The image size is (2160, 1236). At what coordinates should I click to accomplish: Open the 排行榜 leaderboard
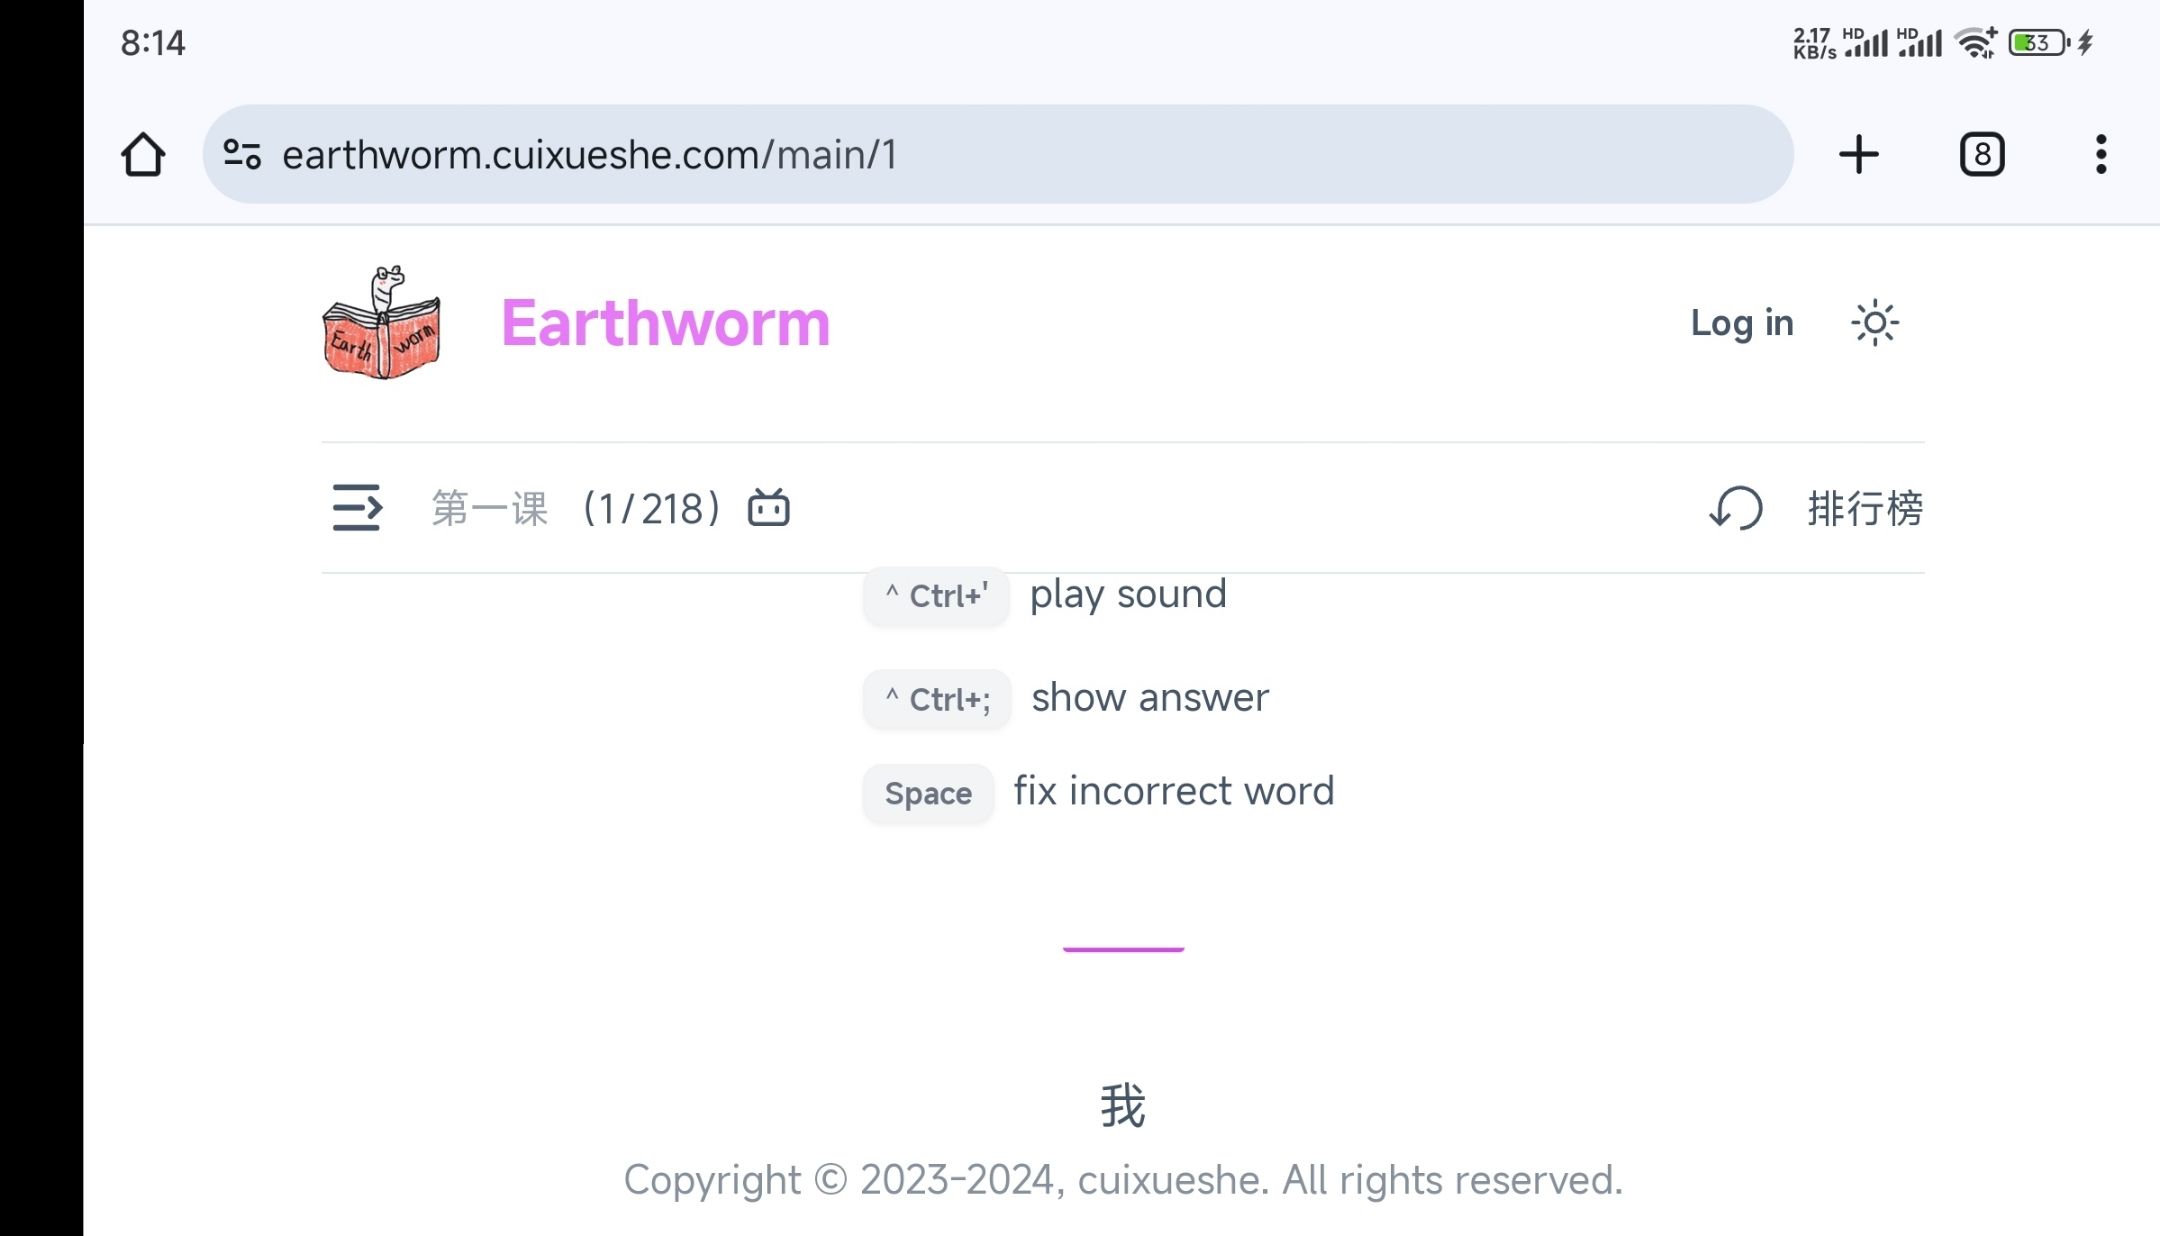(x=1865, y=508)
